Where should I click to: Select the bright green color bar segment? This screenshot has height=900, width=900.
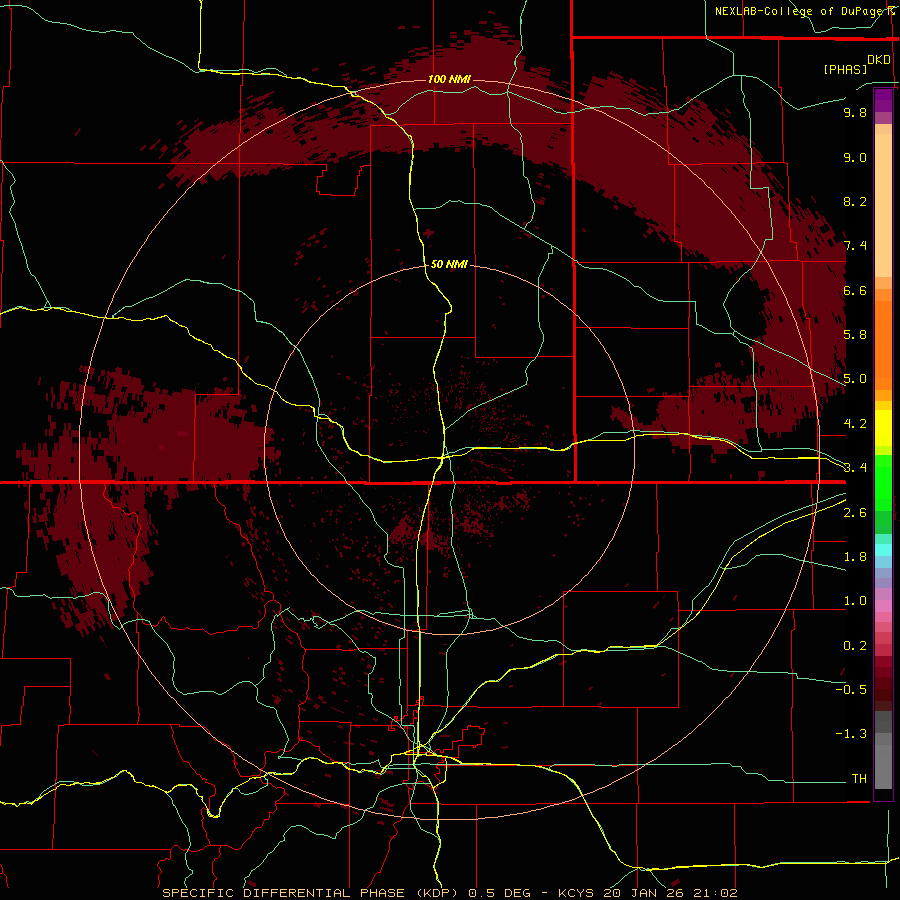pyautogui.click(x=883, y=483)
